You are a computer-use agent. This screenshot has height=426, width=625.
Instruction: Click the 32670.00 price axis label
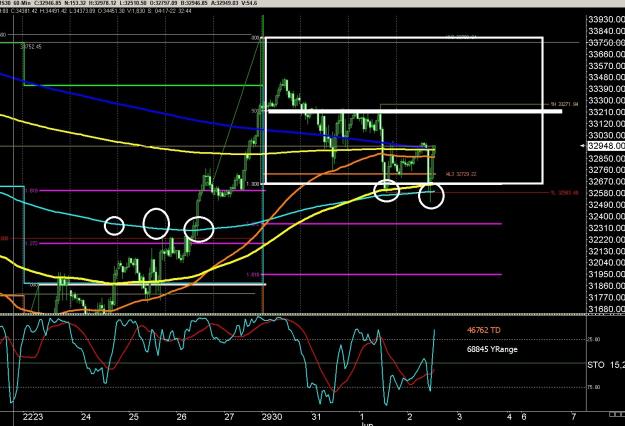click(x=606, y=182)
